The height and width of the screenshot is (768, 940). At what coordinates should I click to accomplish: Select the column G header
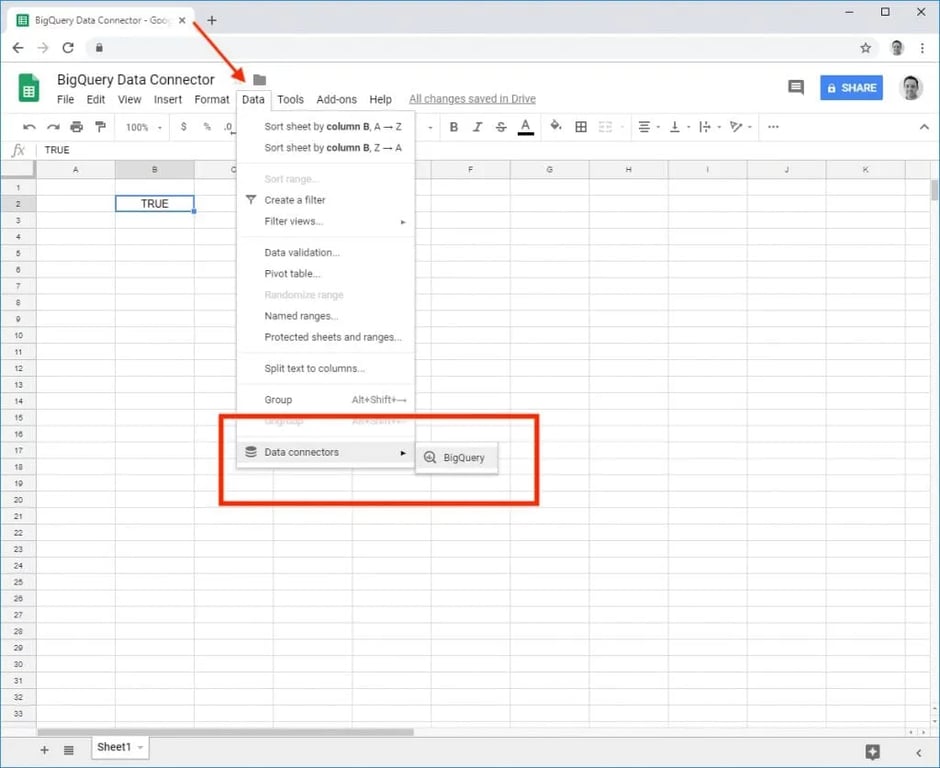tap(549, 170)
